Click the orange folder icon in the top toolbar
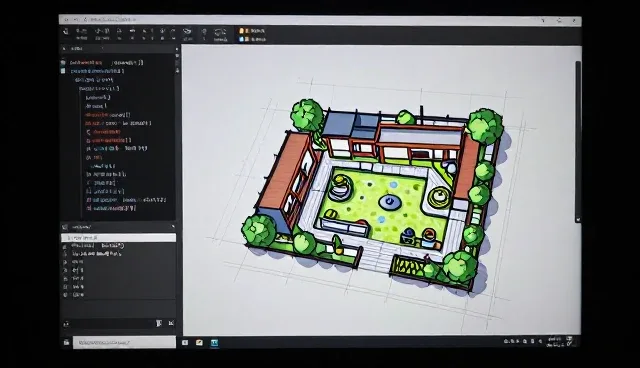This screenshot has width=640, height=368. coord(242,31)
